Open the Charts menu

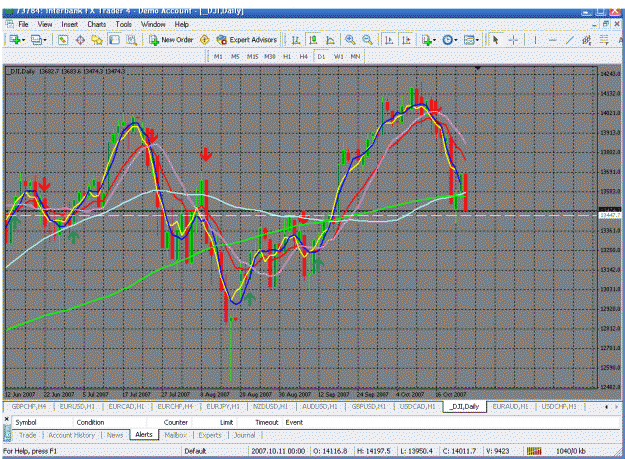96,24
